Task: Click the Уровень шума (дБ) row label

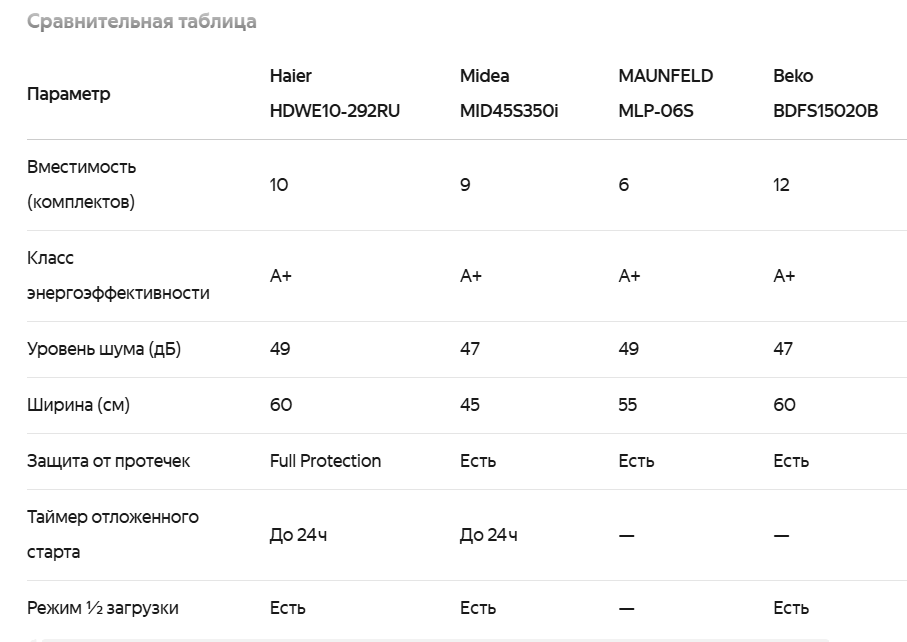Action: tap(104, 349)
